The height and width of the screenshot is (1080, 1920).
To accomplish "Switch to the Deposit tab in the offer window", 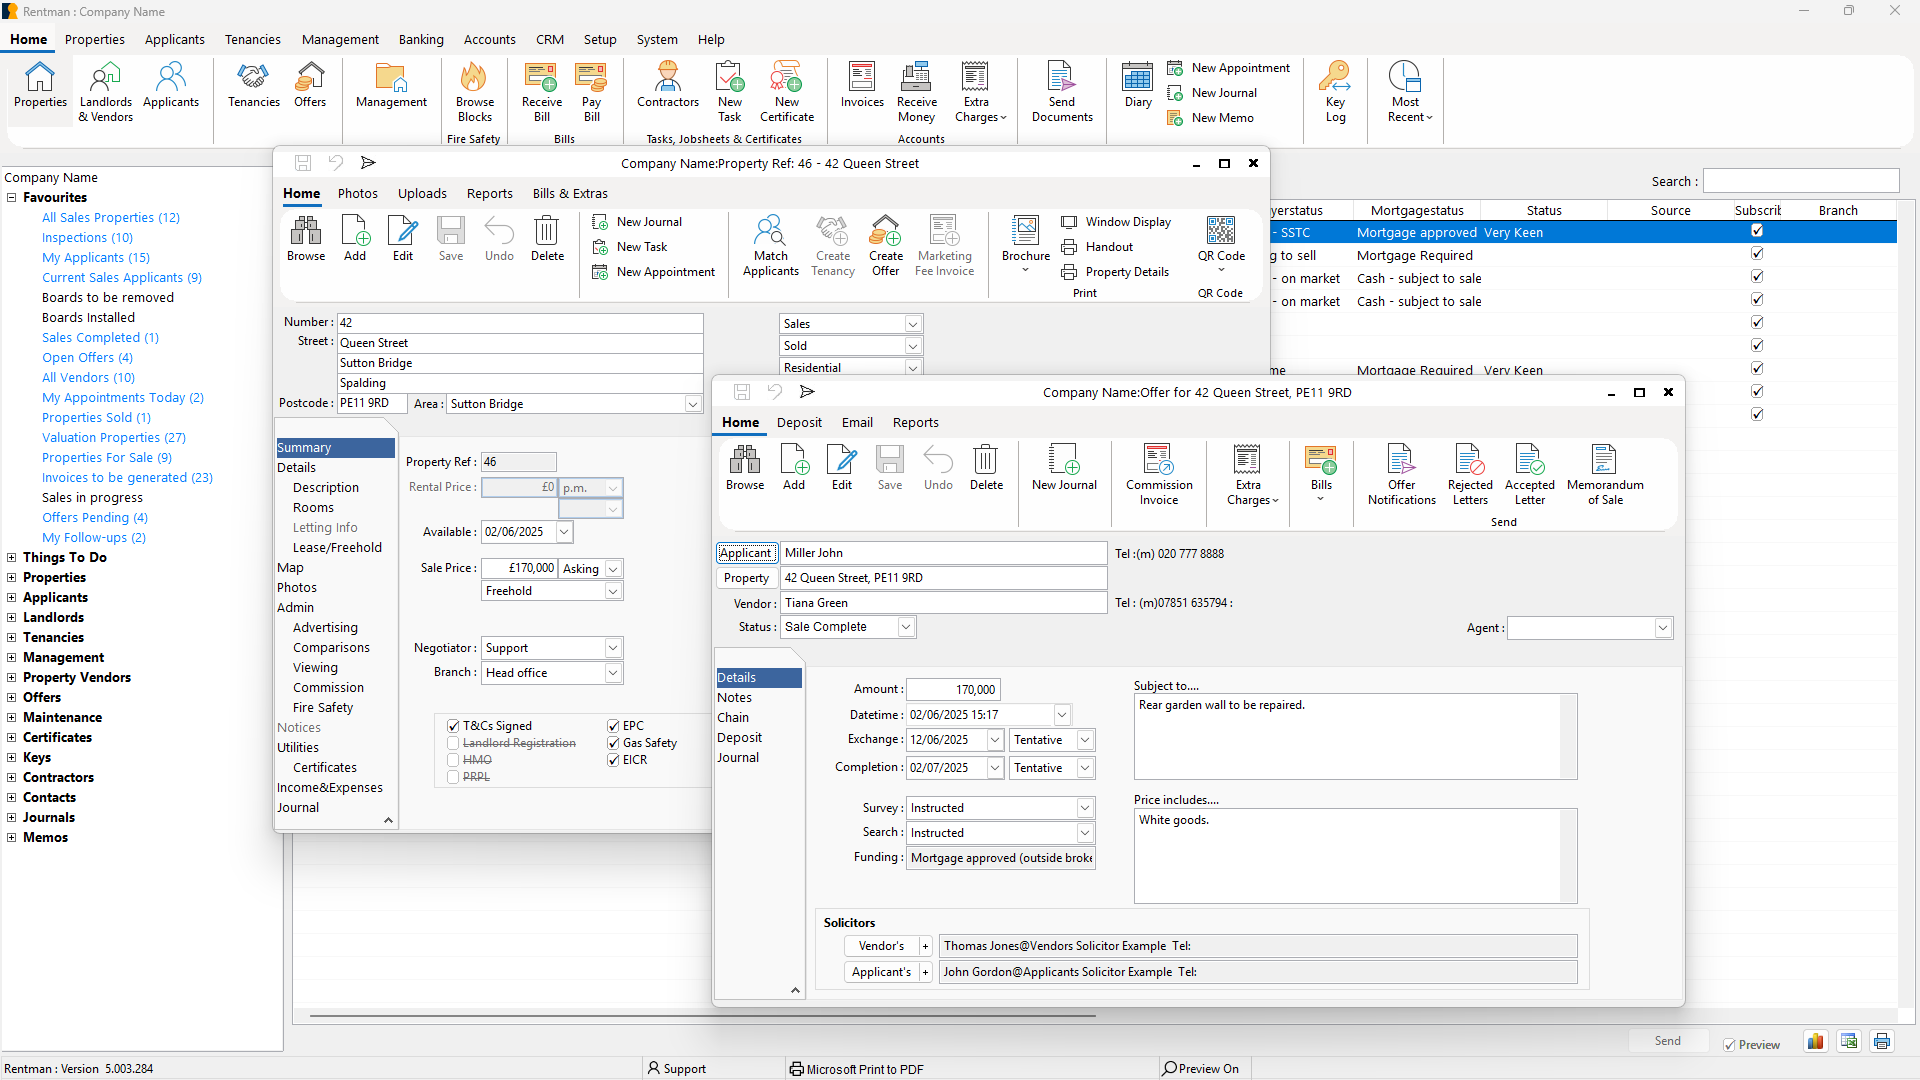I will 799,422.
